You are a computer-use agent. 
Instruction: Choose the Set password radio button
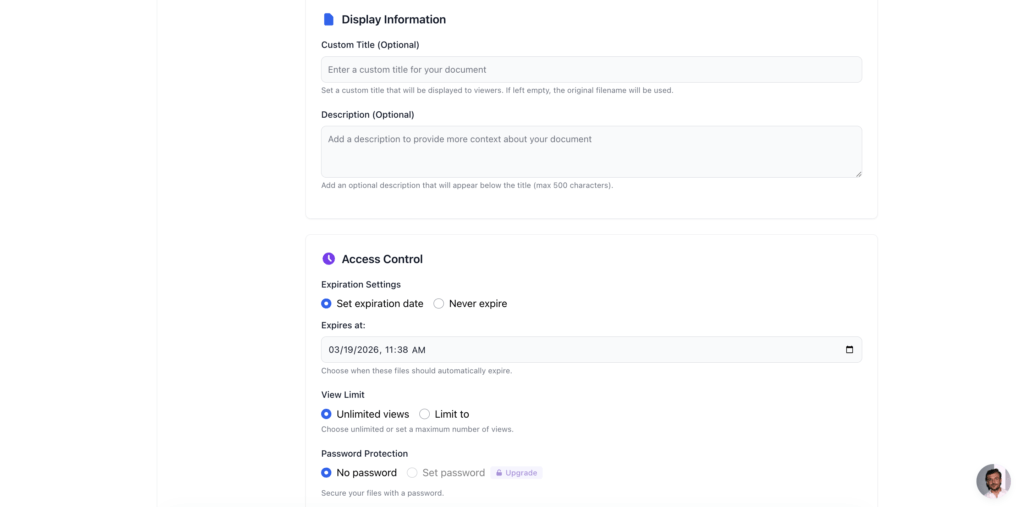pos(412,473)
